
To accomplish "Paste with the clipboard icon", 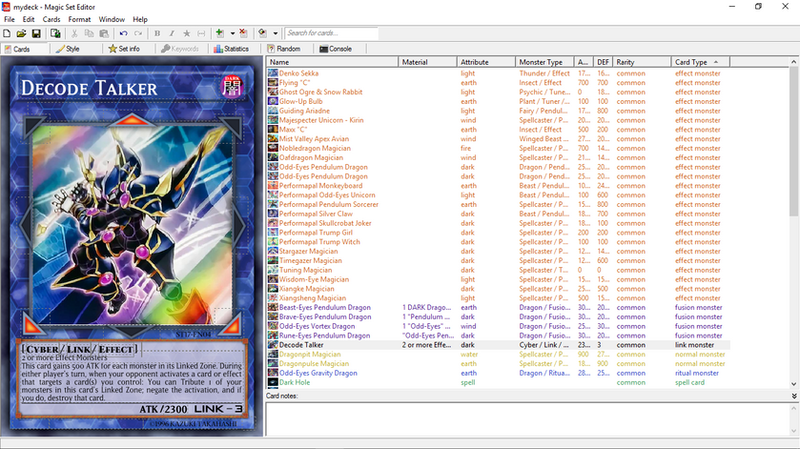I will [104, 34].
